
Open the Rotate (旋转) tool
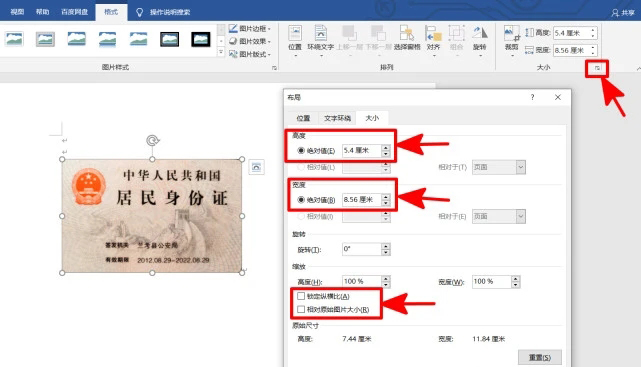[x=480, y=39]
